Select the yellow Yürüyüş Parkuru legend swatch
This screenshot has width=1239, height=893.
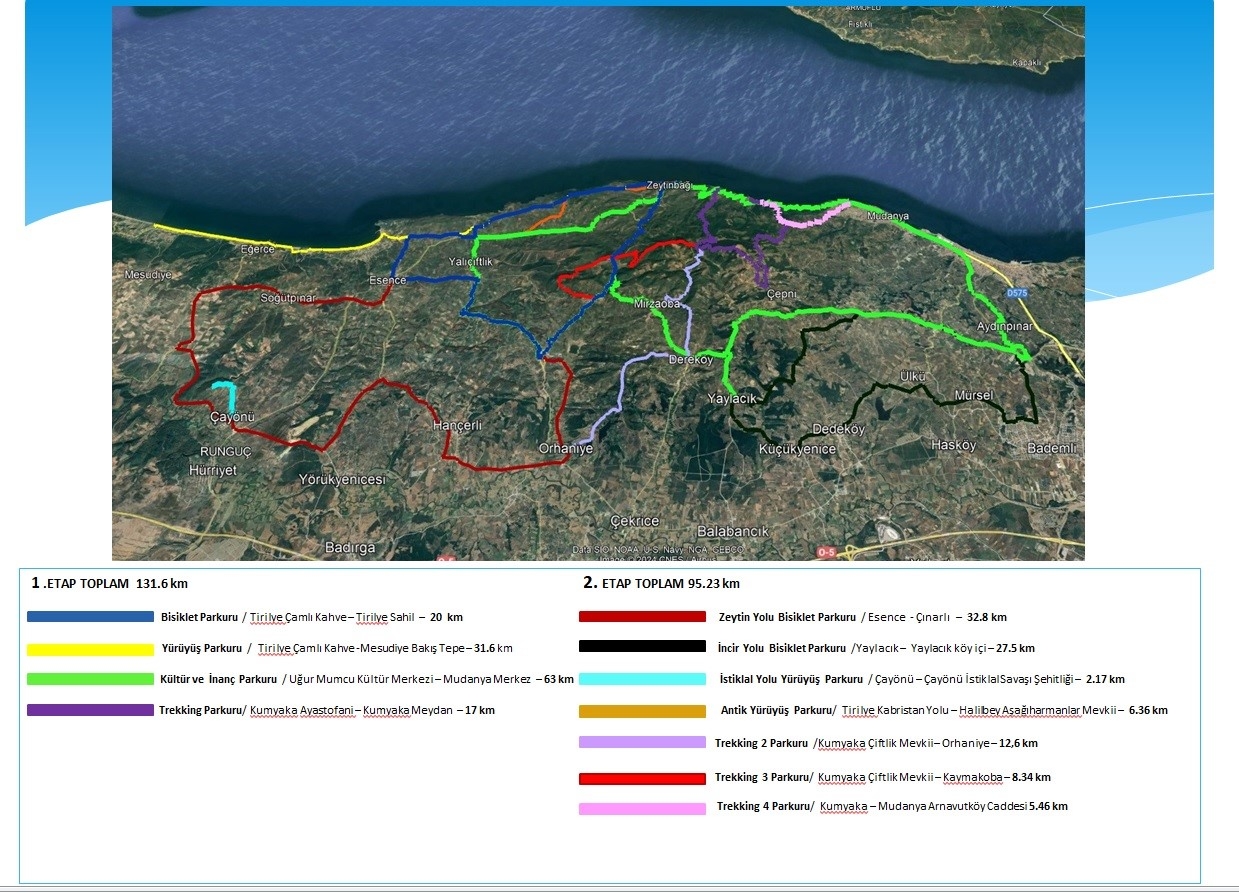(x=90, y=649)
